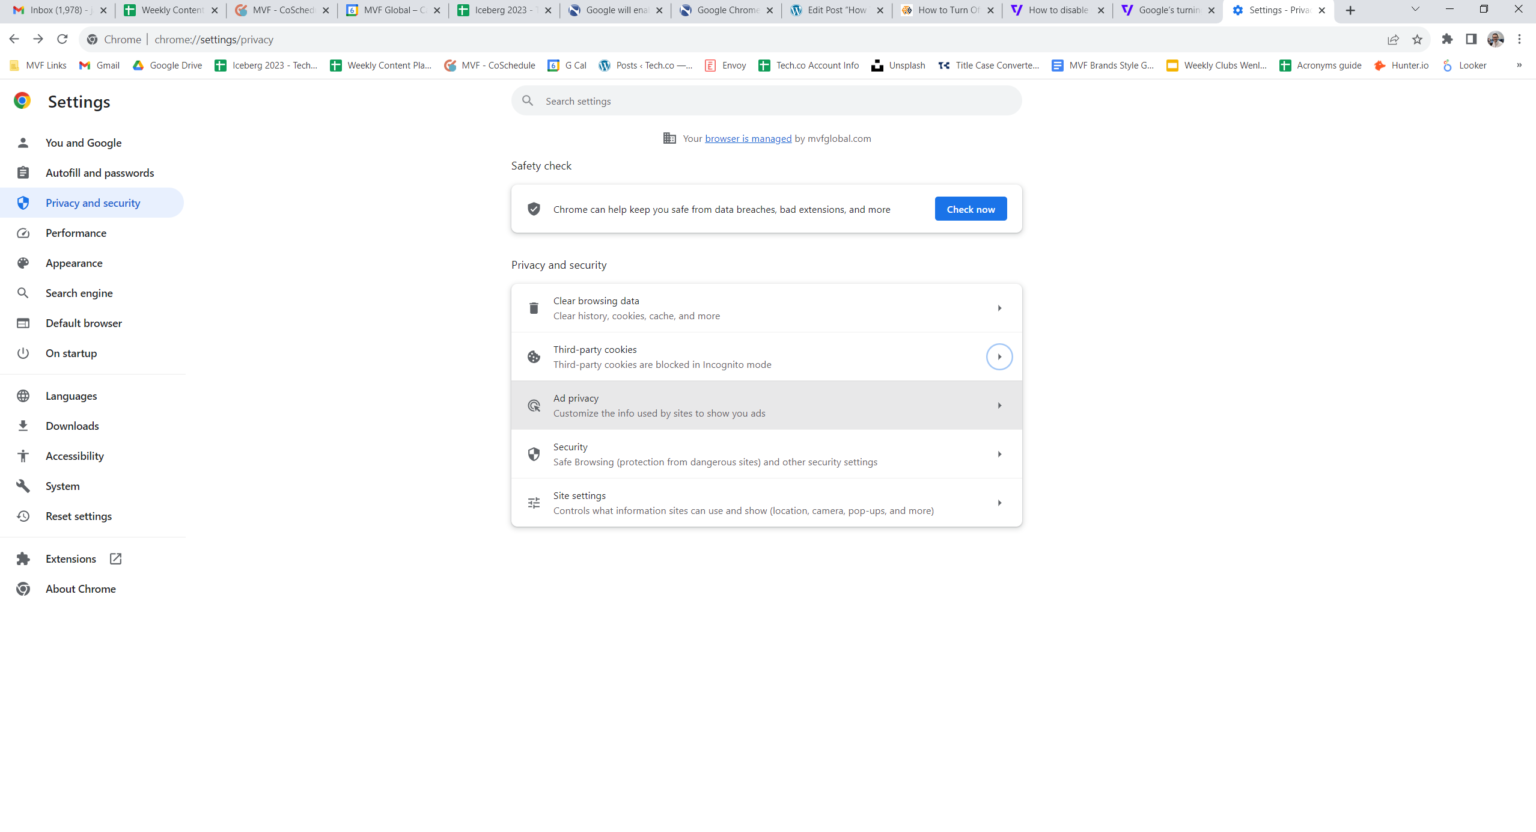The image size is (1536, 832).
Task: Click the profile avatar icon
Action: tap(1495, 38)
